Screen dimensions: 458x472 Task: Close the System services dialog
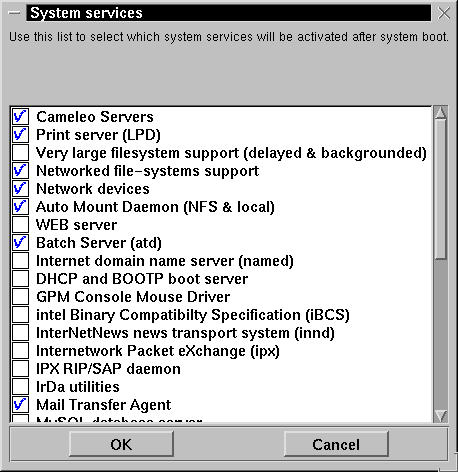(444, 13)
